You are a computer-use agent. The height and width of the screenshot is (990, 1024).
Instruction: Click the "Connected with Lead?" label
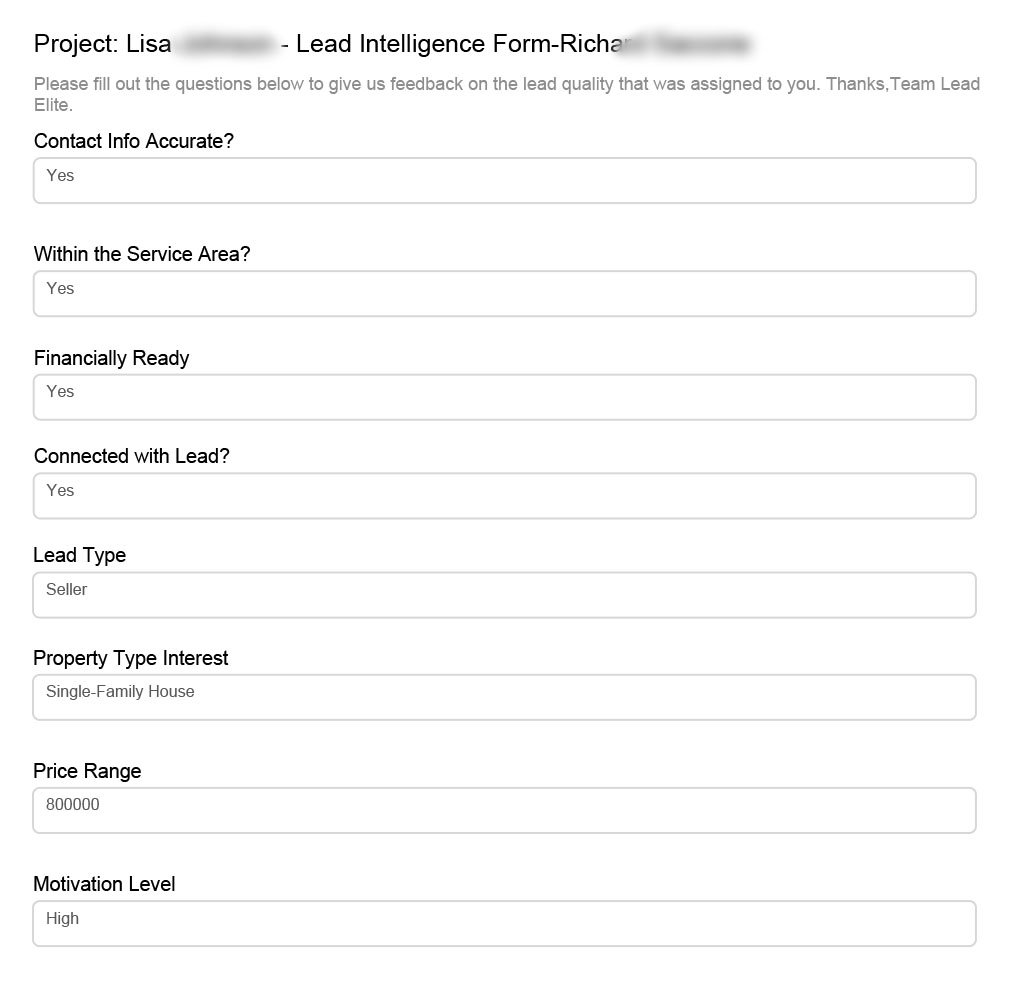[x=132, y=456]
